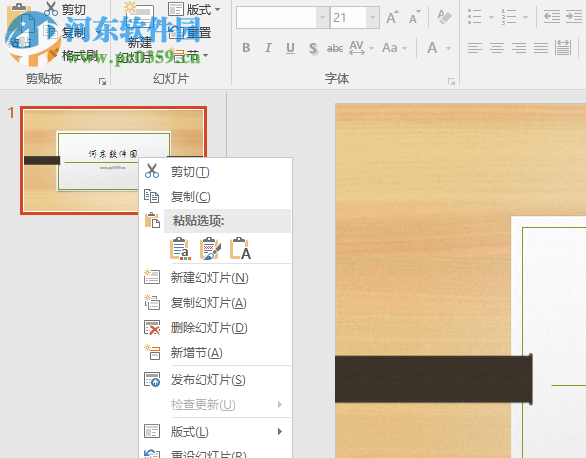Toggle Italic formatting
The height and width of the screenshot is (458, 586).
[268, 48]
